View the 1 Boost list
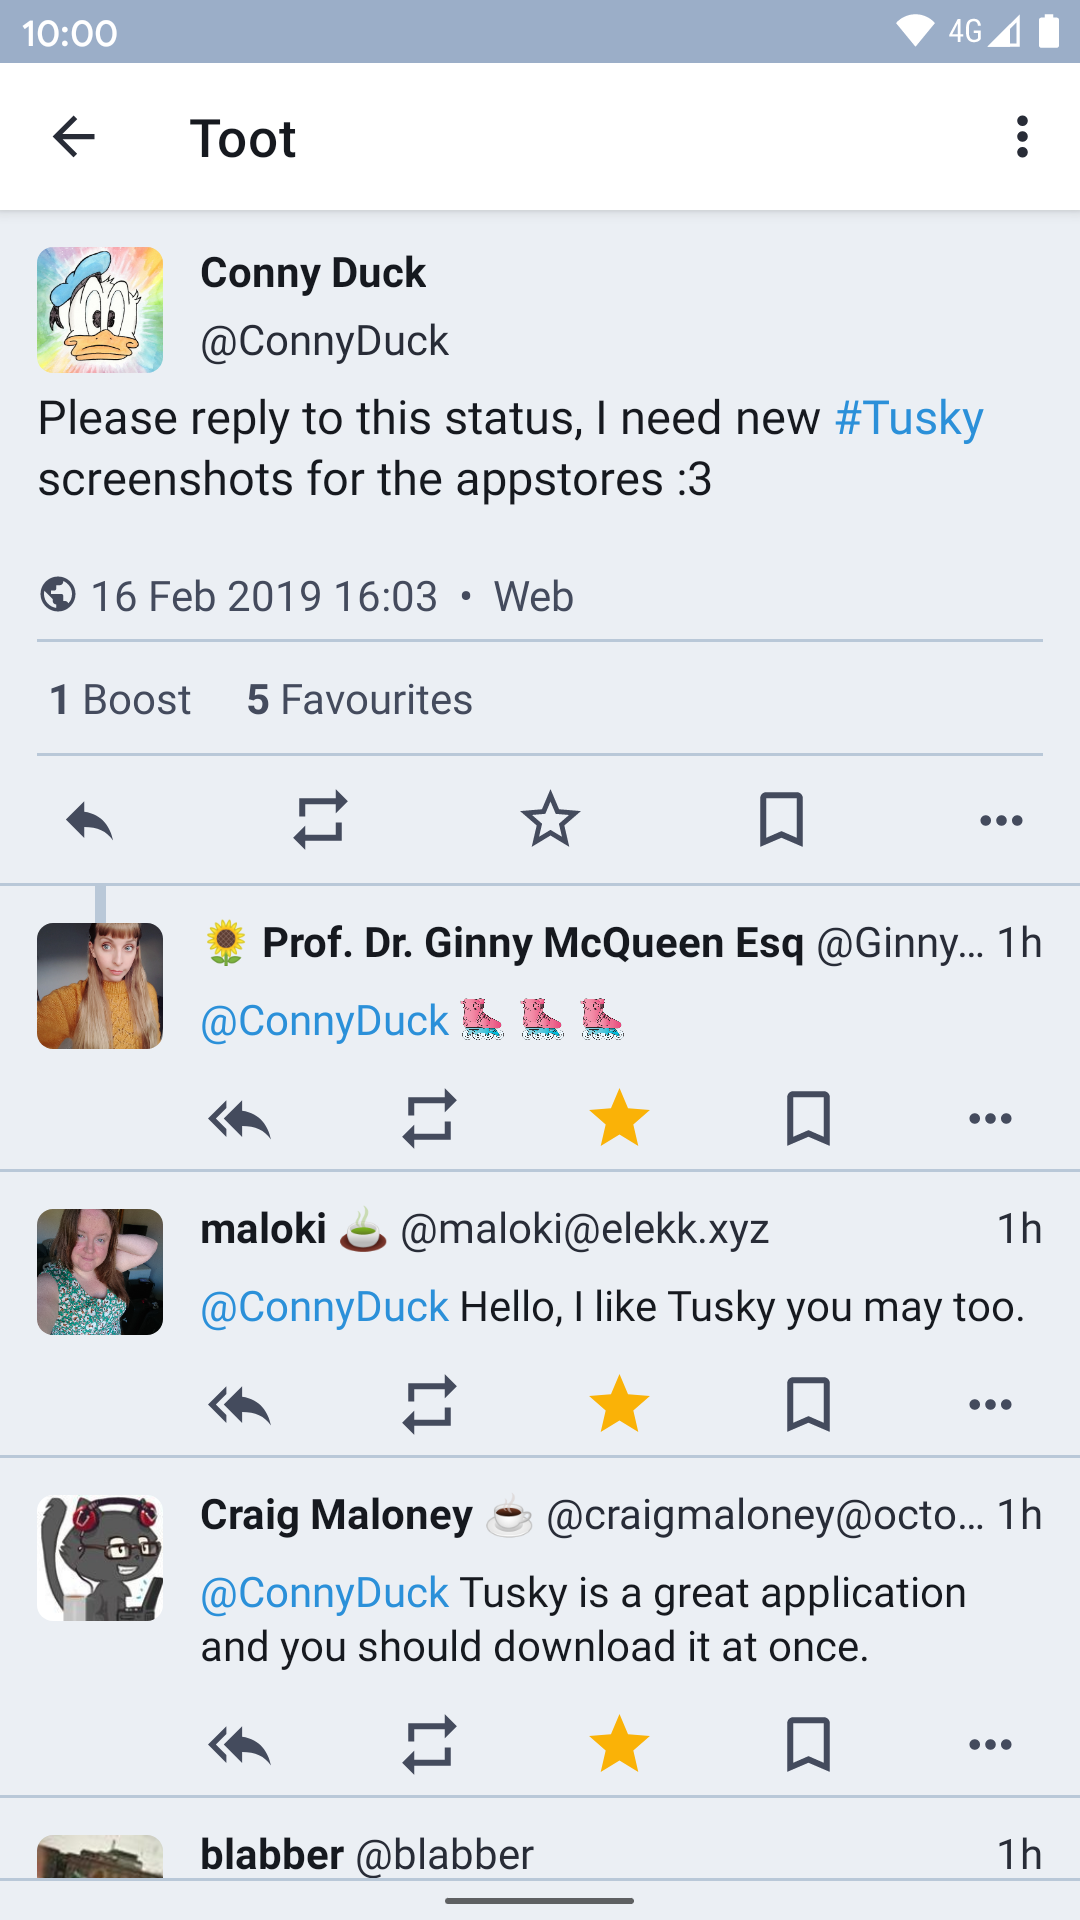The image size is (1080, 1920). [120, 700]
